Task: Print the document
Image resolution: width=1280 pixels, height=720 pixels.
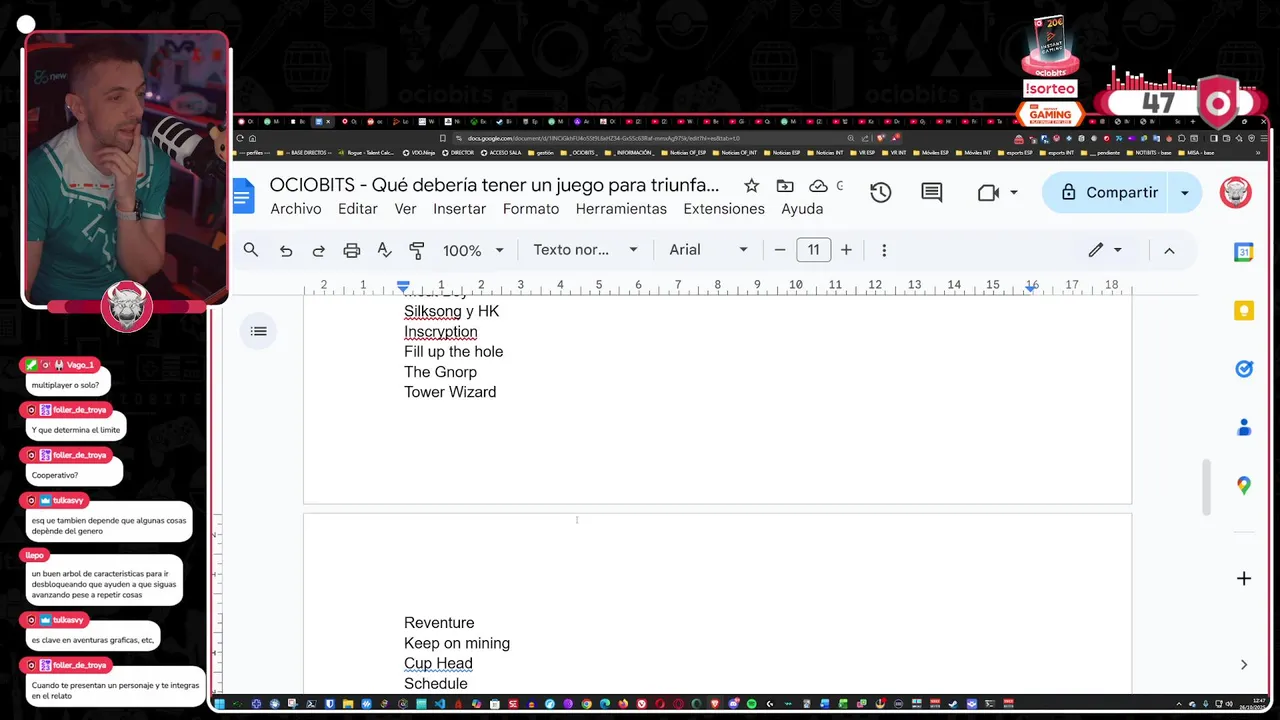Action: click(x=351, y=250)
